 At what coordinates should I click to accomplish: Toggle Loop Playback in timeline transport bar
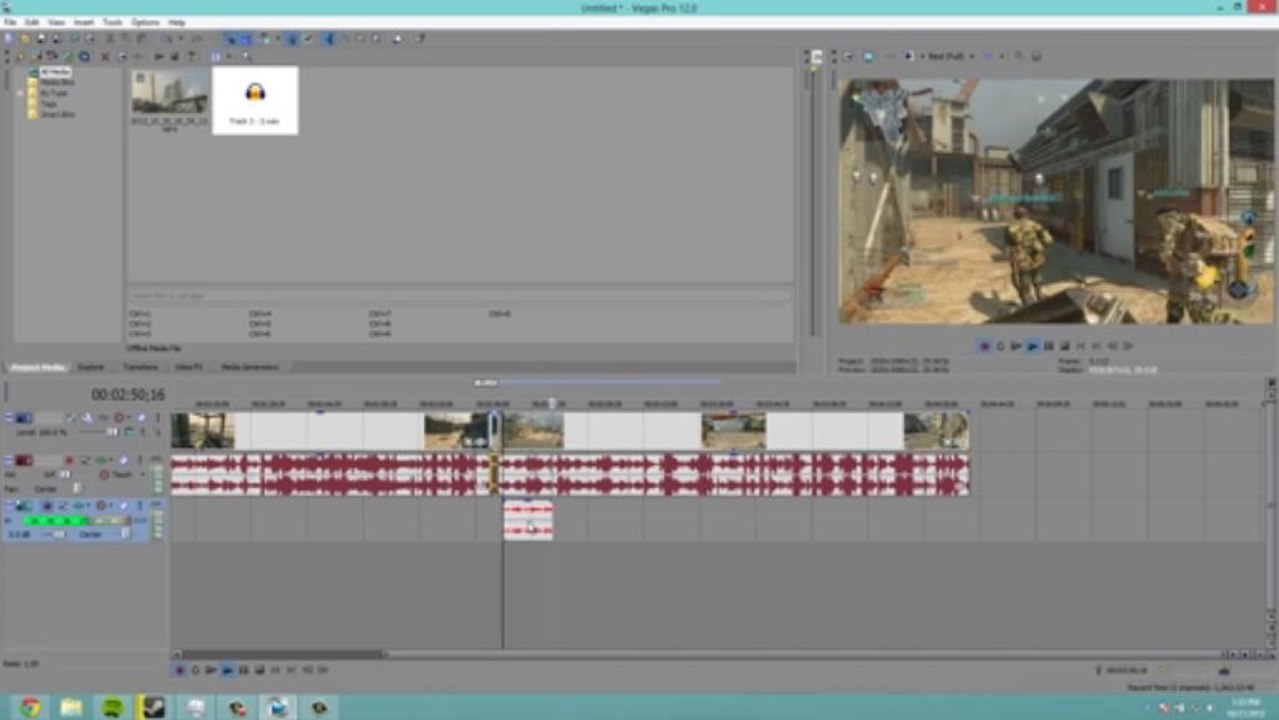point(195,670)
